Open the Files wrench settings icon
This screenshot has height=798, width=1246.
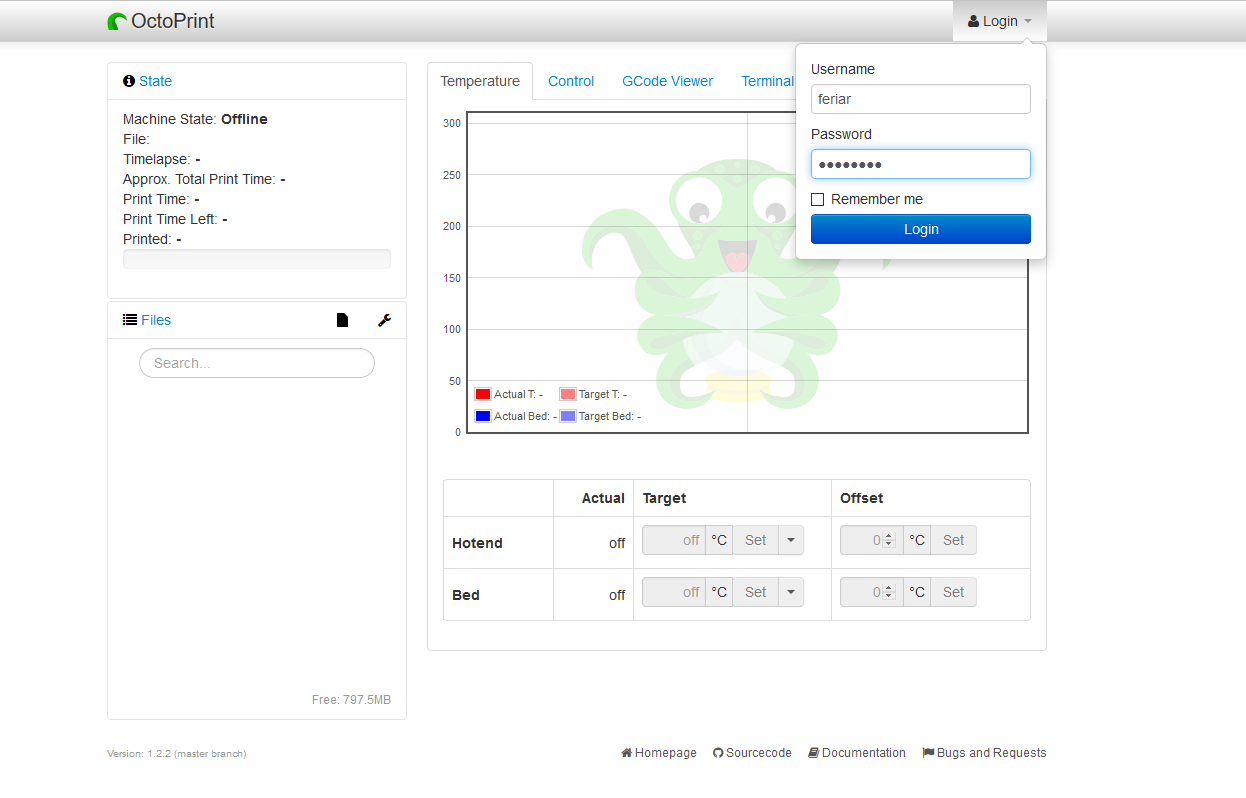pyautogui.click(x=384, y=320)
